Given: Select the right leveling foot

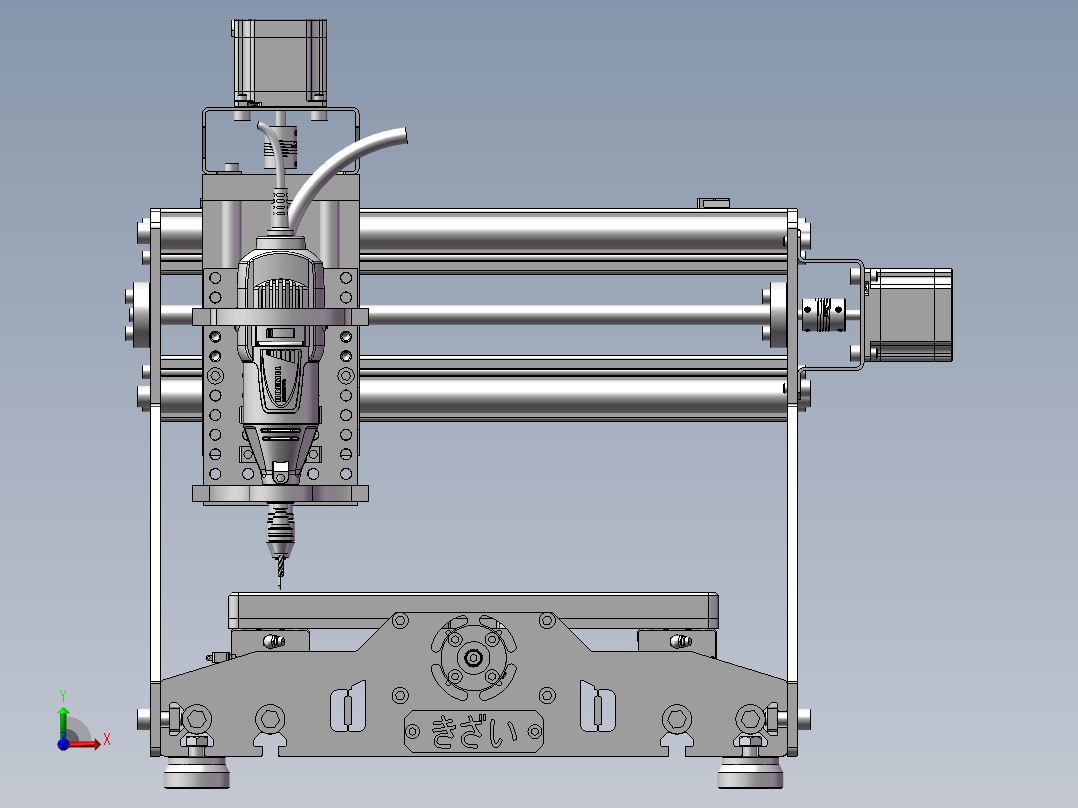Looking at the screenshot, I should coord(750,773).
